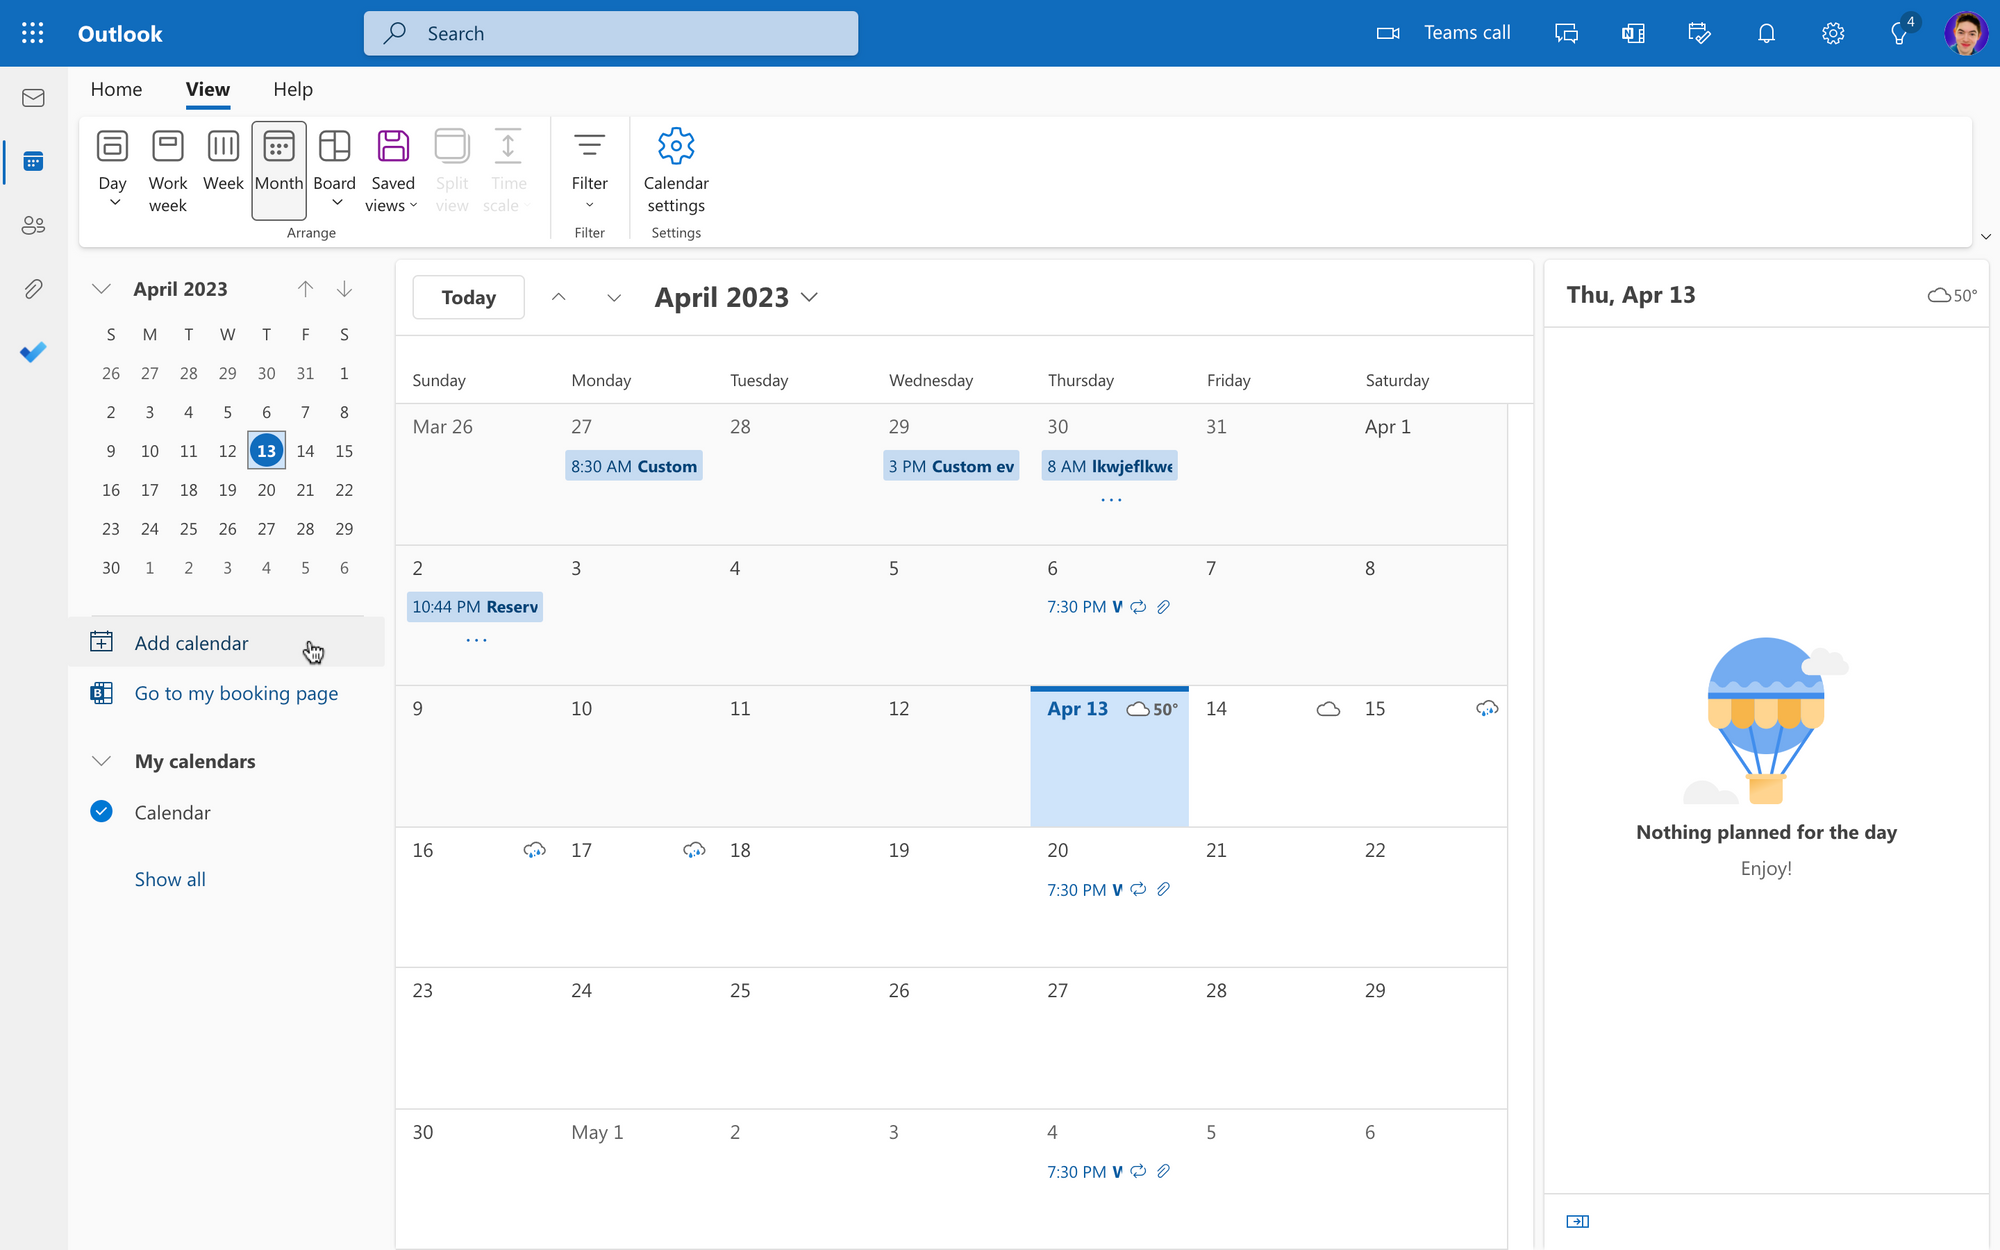This screenshot has height=1250, width=2000.
Task: Toggle Calendar visibility checkbox
Action: pyautogui.click(x=102, y=809)
